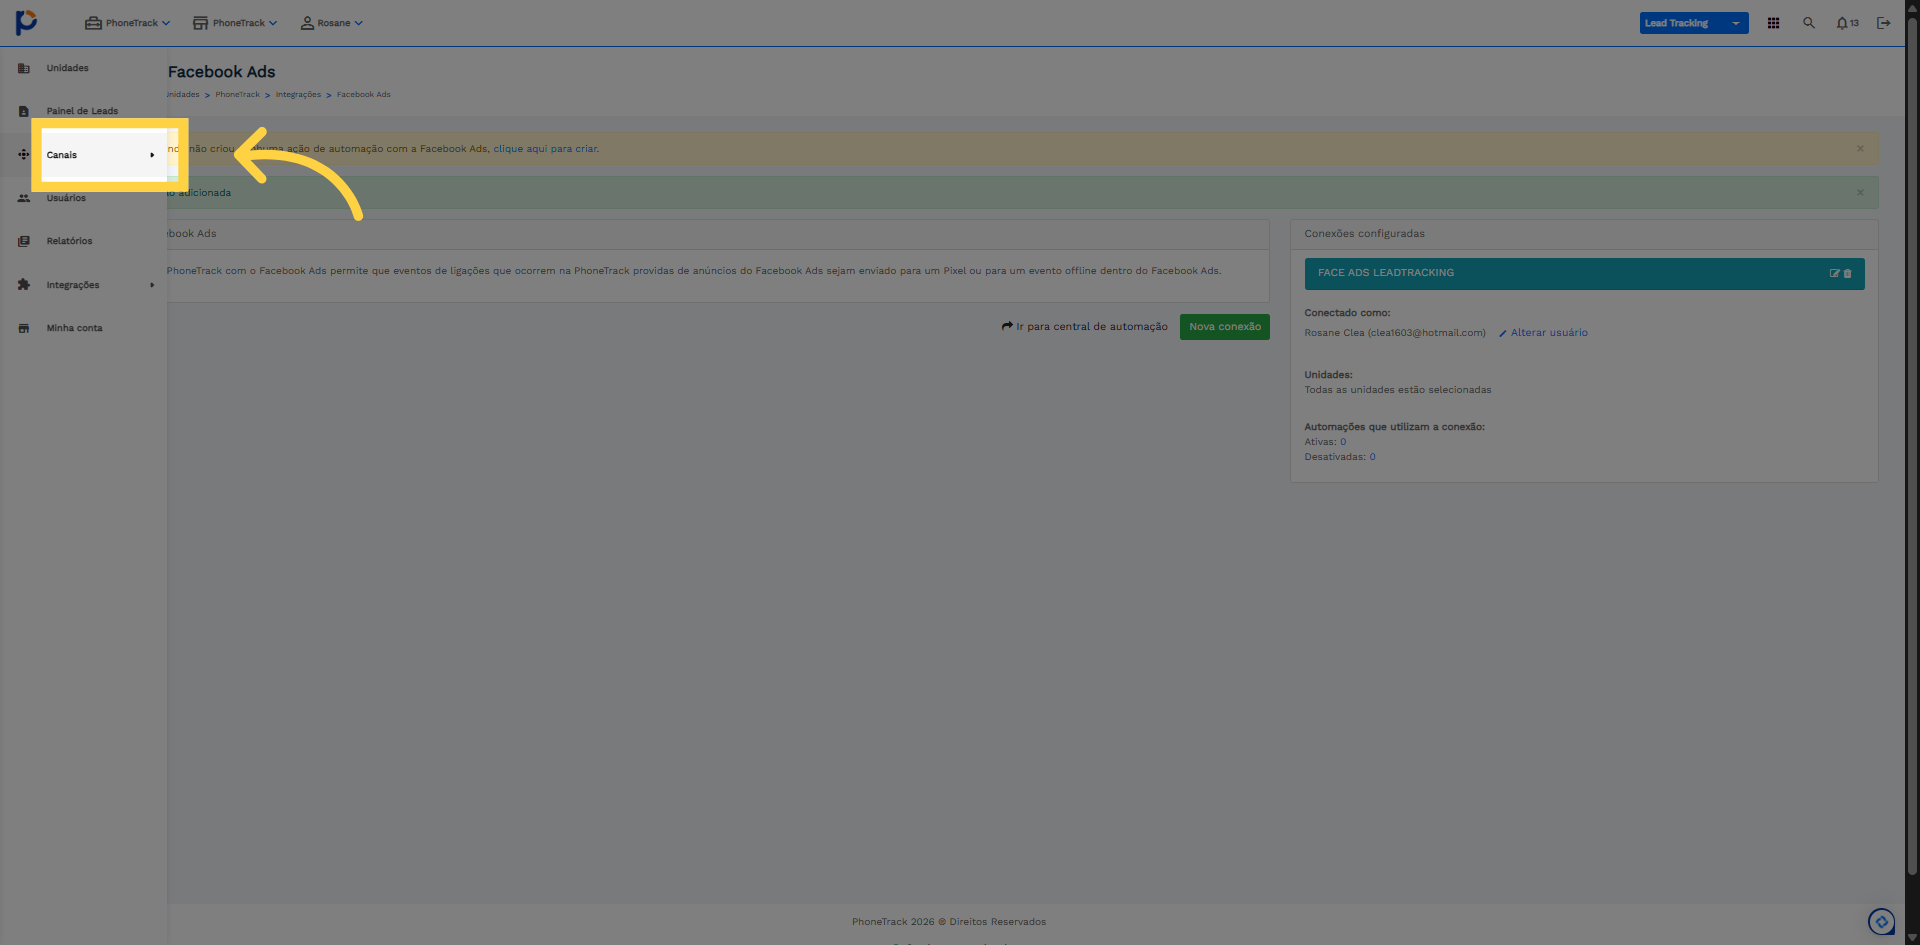Screen dimensions: 1920x945
Task: Expand the Integrações sidebar submenu
Action: (x=83, y=285)
